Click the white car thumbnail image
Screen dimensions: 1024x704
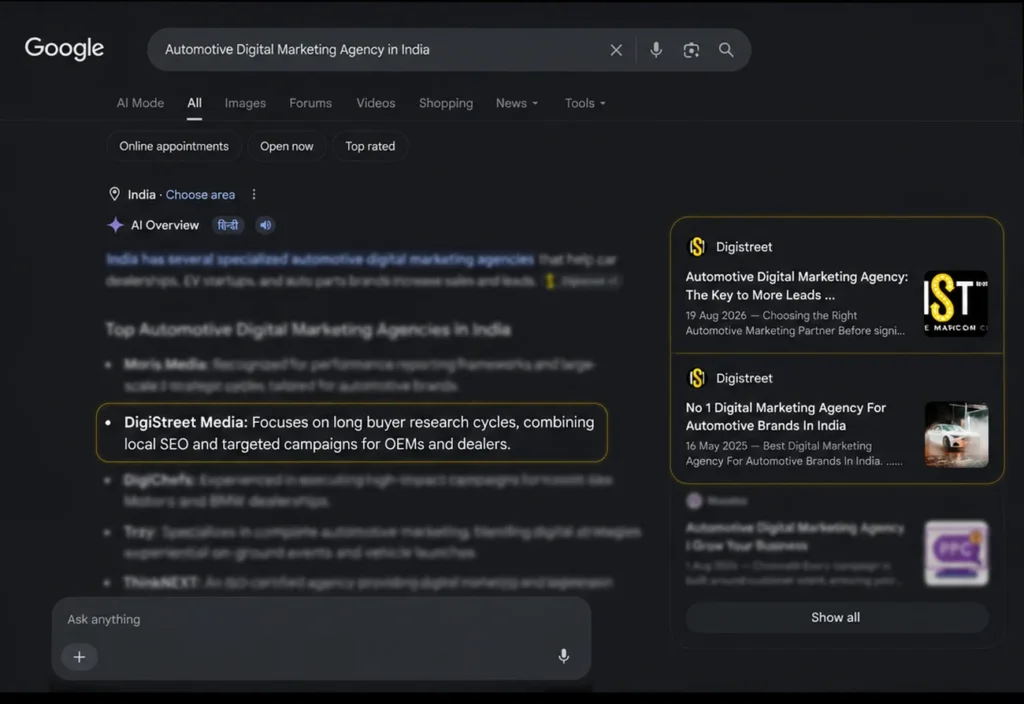point(956,434)
